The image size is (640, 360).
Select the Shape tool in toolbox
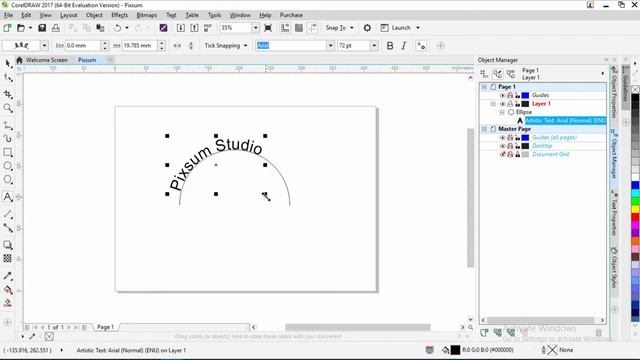pyautogui.click(x=8, y=78)
